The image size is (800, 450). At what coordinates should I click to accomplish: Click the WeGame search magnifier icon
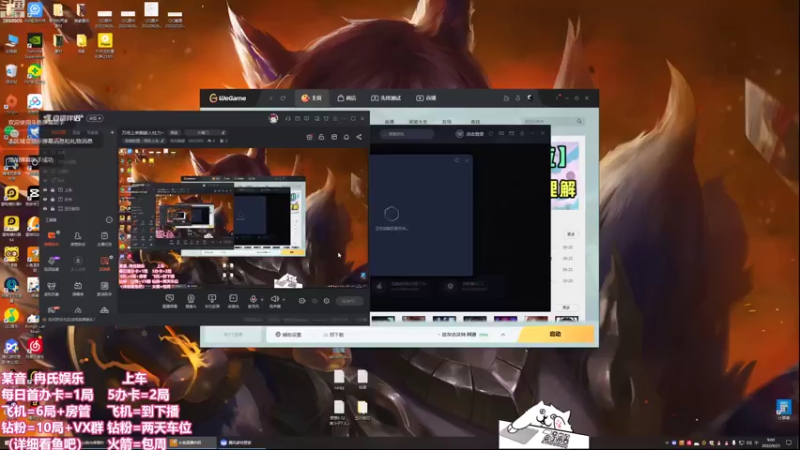click(579, 121)
